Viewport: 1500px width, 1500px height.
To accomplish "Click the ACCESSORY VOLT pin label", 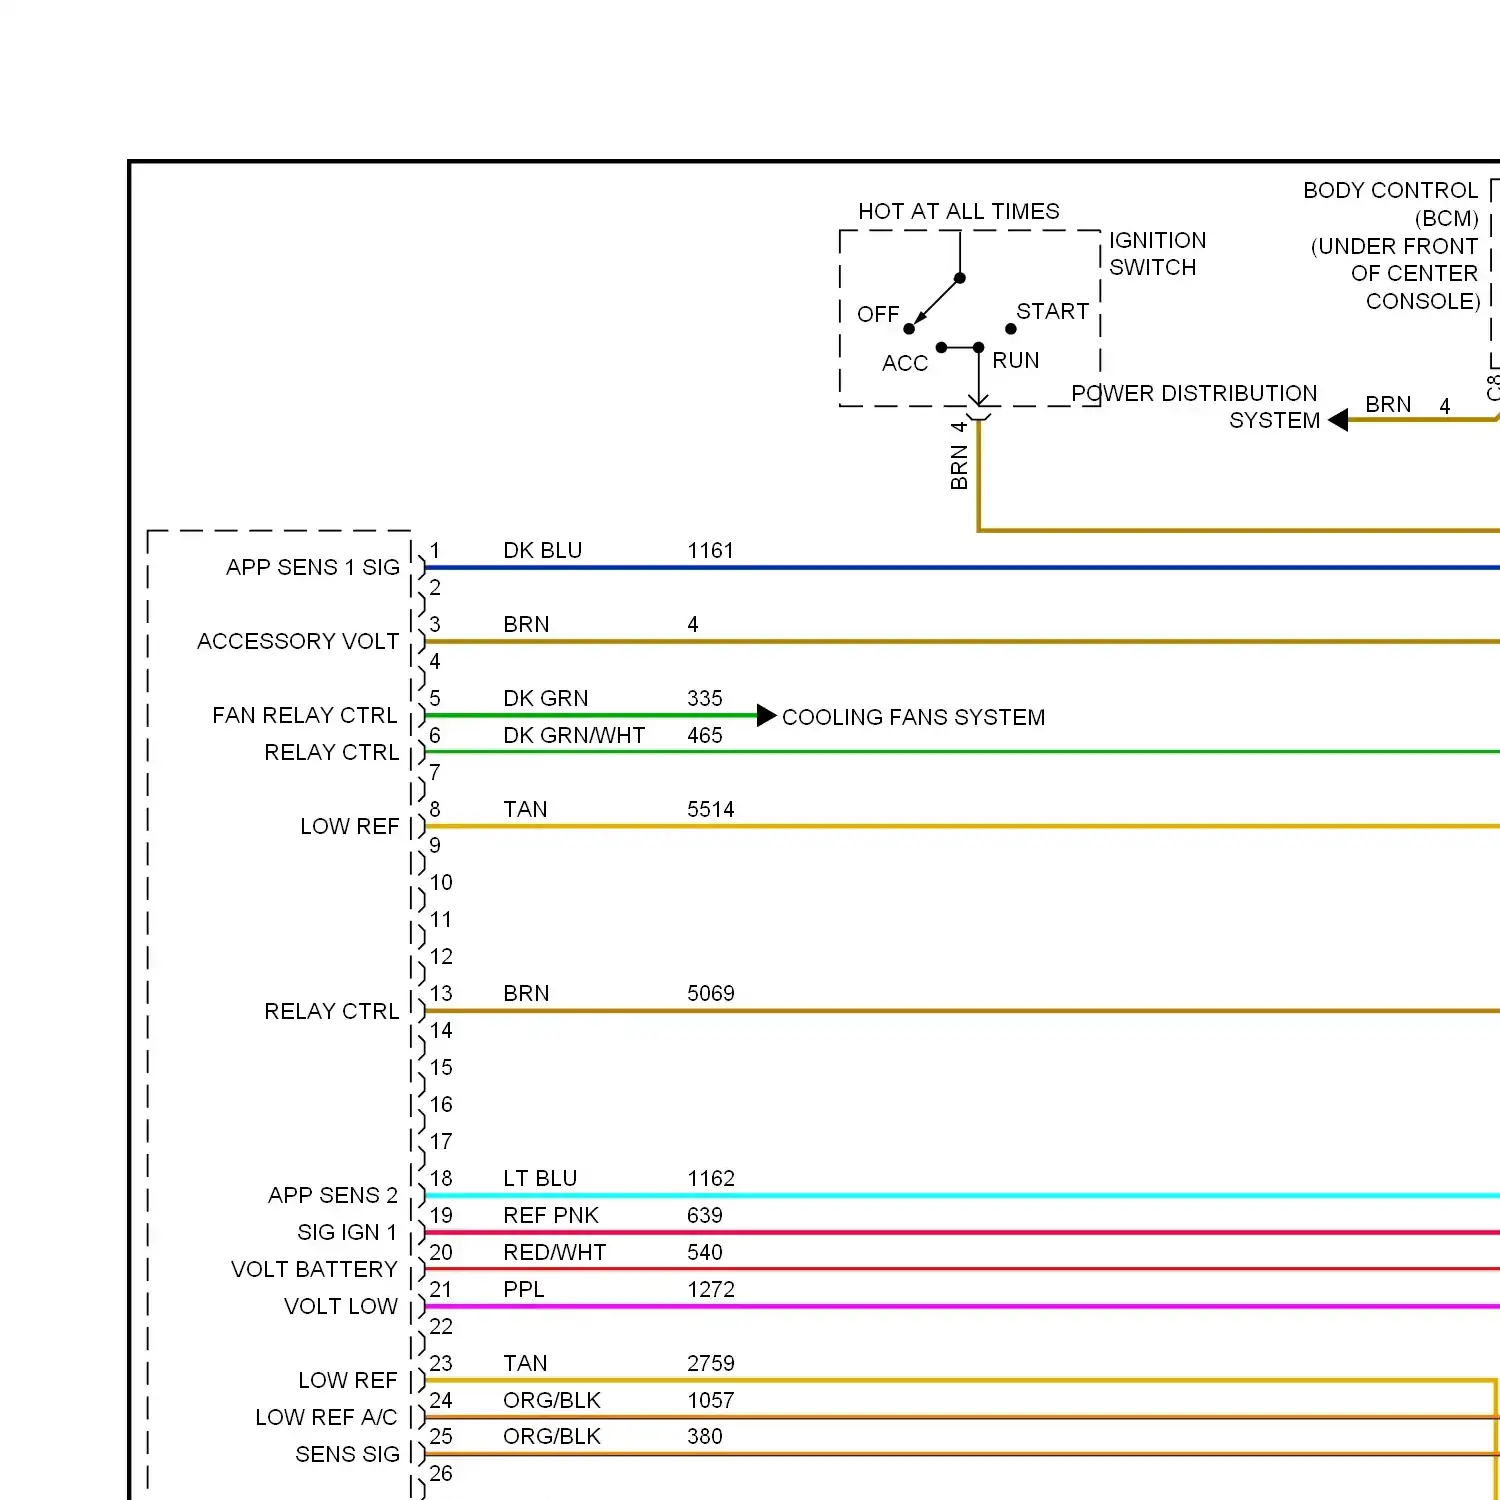I will (x=298, y=641).
